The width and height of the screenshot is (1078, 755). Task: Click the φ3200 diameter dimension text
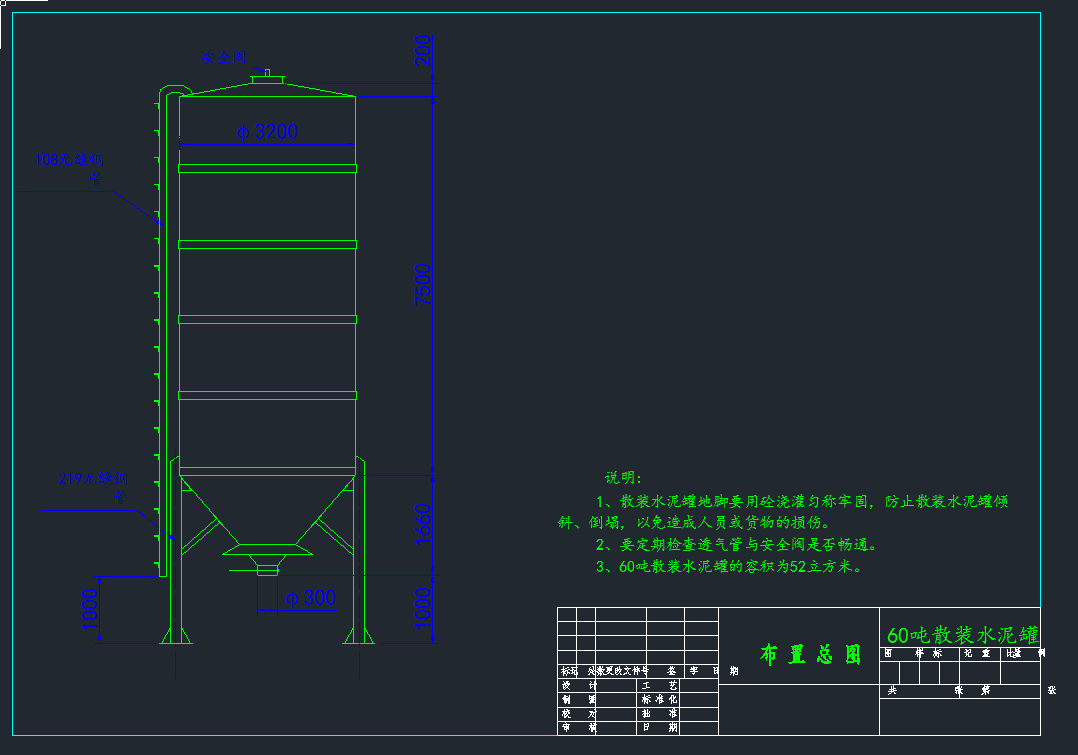point(267,131)
